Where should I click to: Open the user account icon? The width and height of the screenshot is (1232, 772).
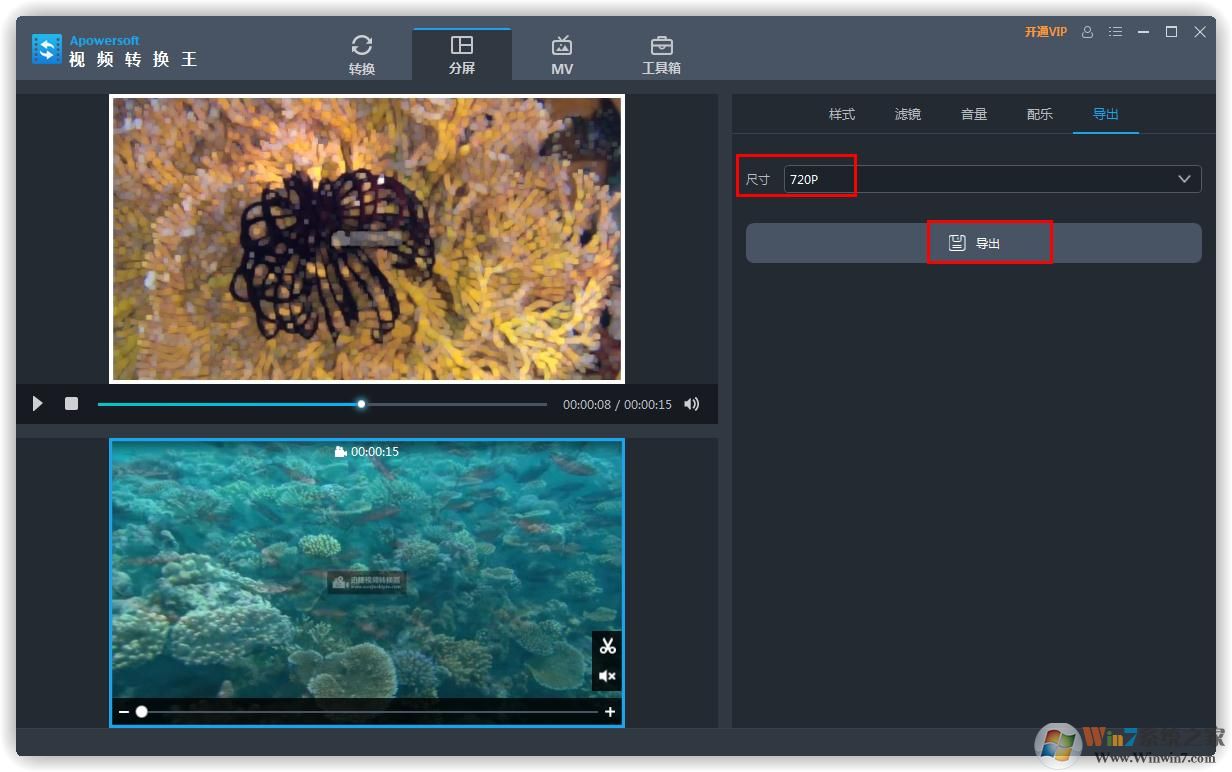coord(1088,32)
